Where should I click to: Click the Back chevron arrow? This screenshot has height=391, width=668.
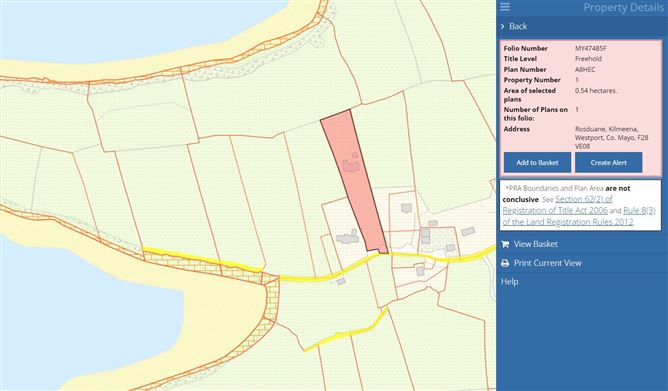pos(503,26)
